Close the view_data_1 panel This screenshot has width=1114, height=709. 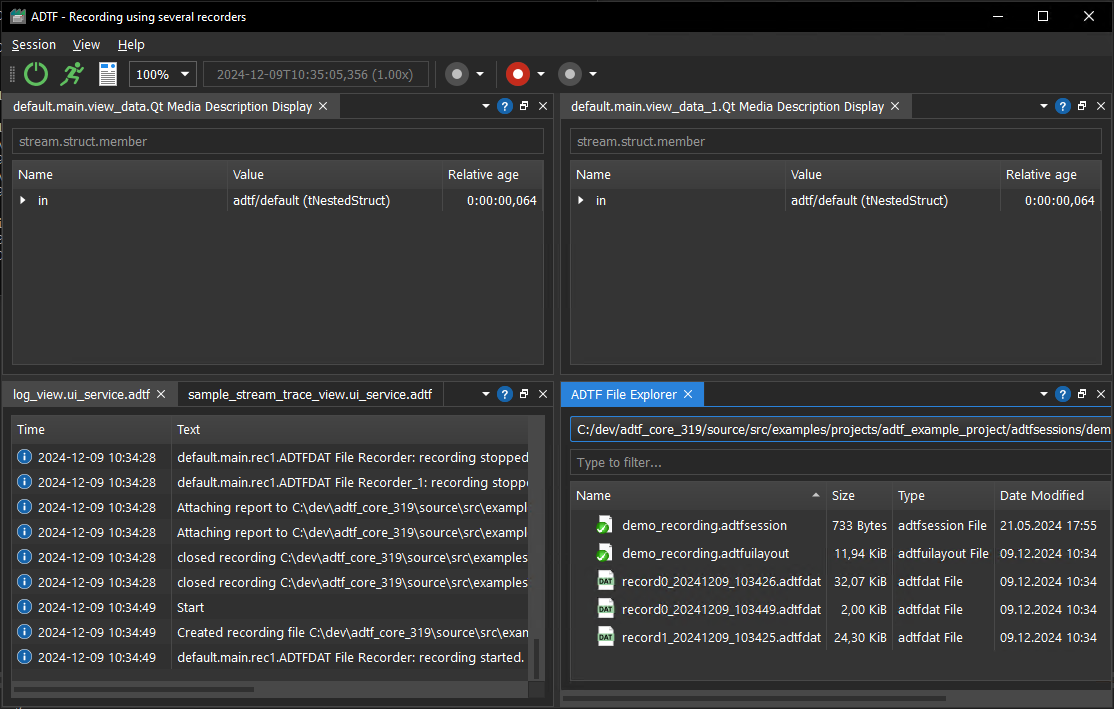tap(1101, 106)
